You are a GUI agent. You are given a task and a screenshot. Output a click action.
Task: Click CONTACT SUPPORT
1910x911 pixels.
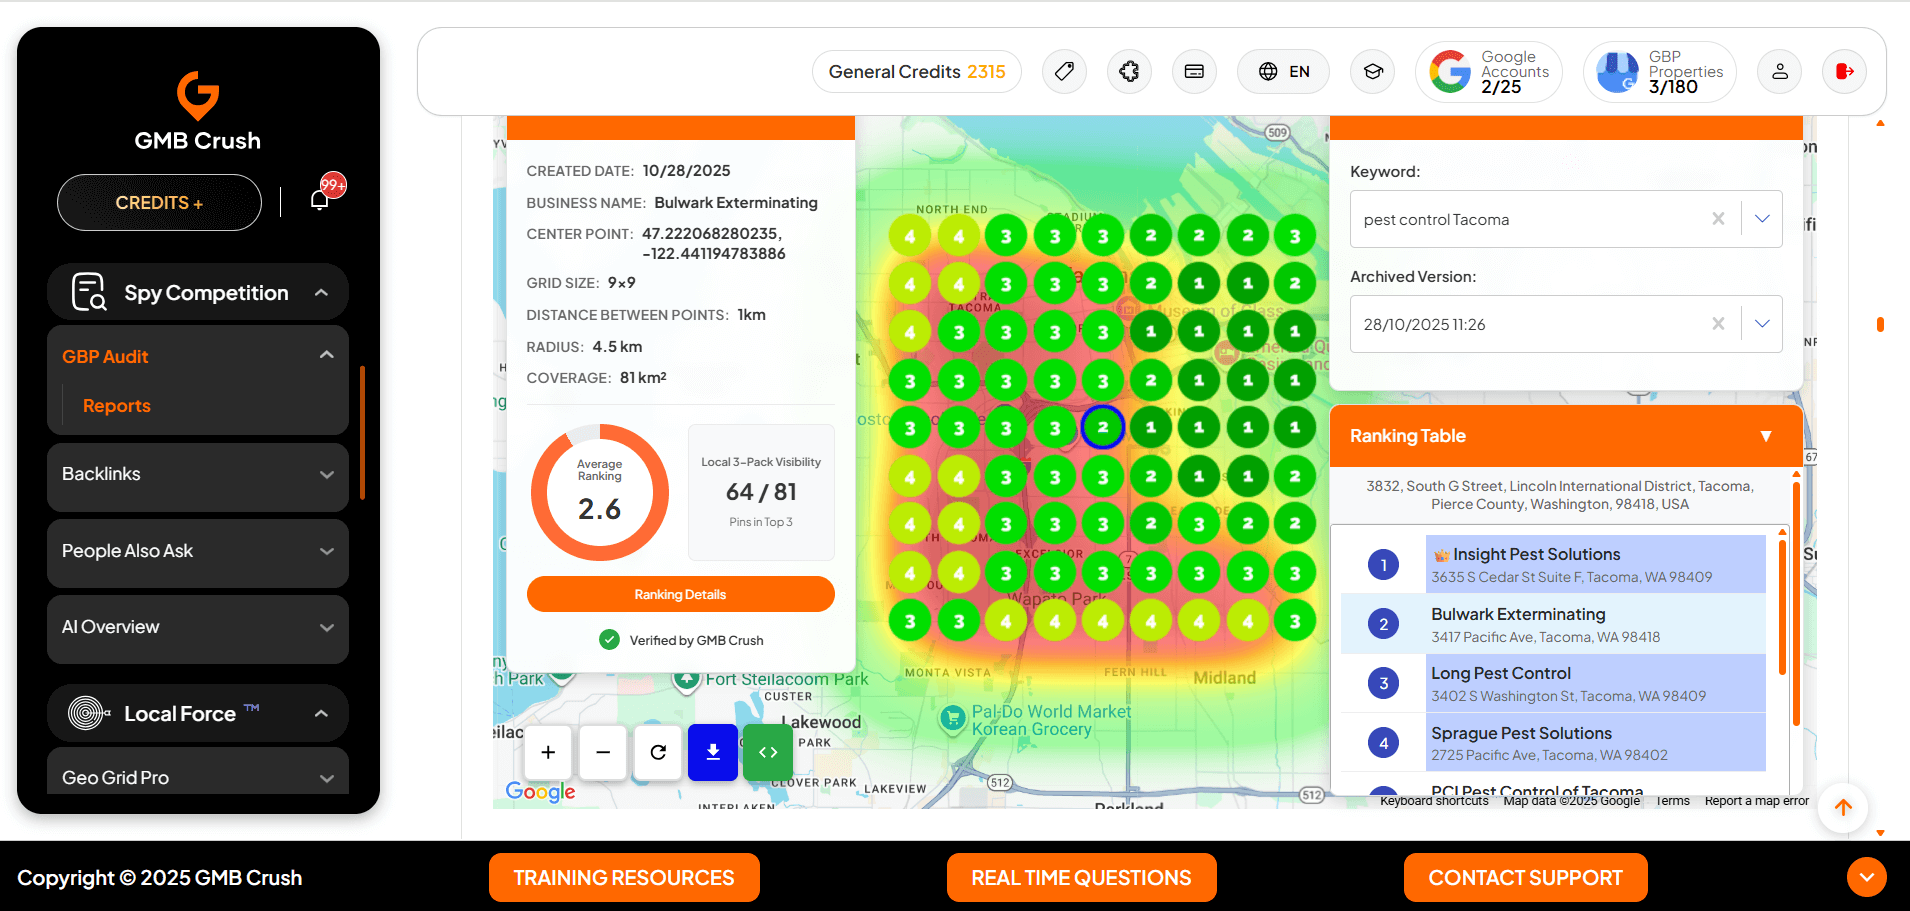[1525, 877]
